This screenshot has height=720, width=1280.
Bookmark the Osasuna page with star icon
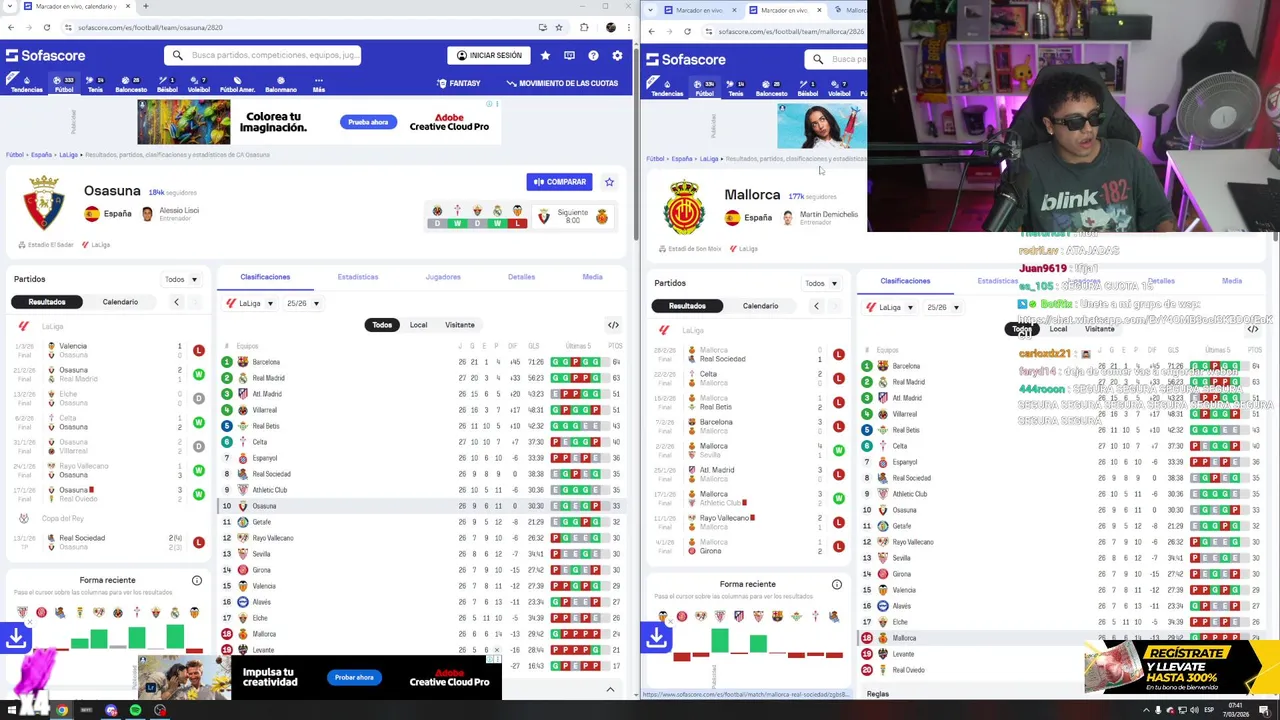(559, 27)
